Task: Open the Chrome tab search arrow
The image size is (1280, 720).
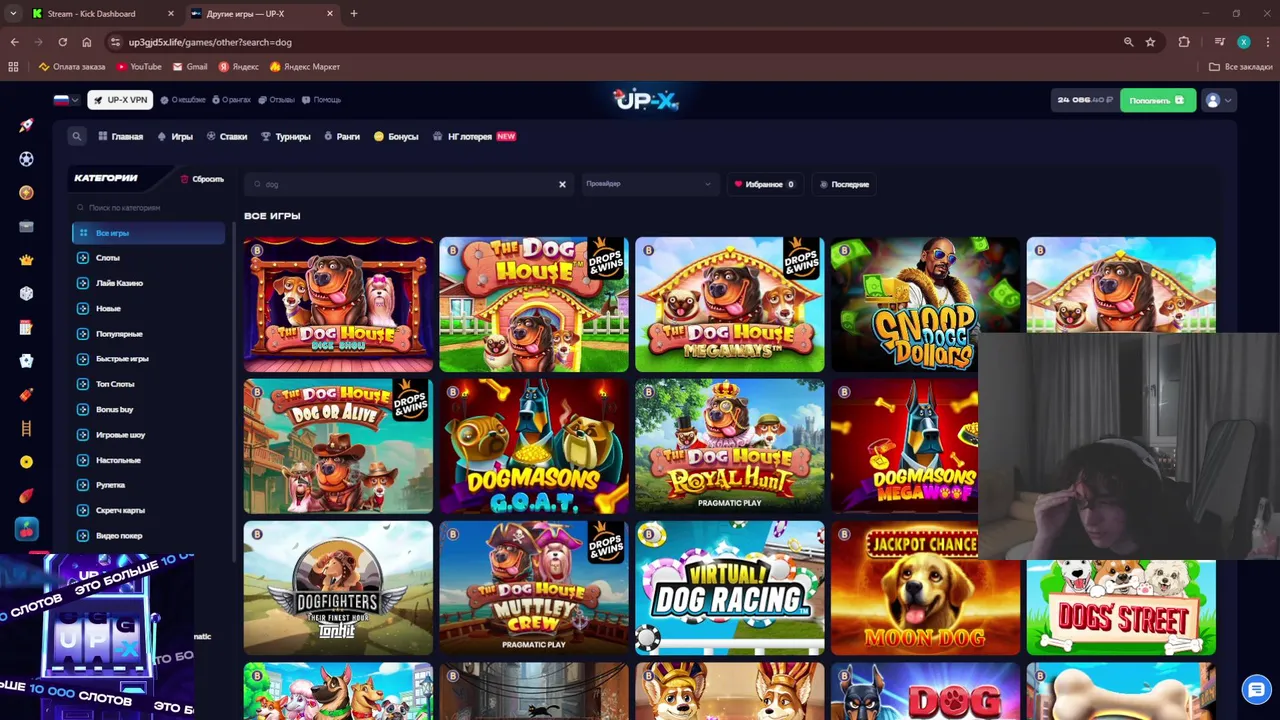Action: pos(13,13)
